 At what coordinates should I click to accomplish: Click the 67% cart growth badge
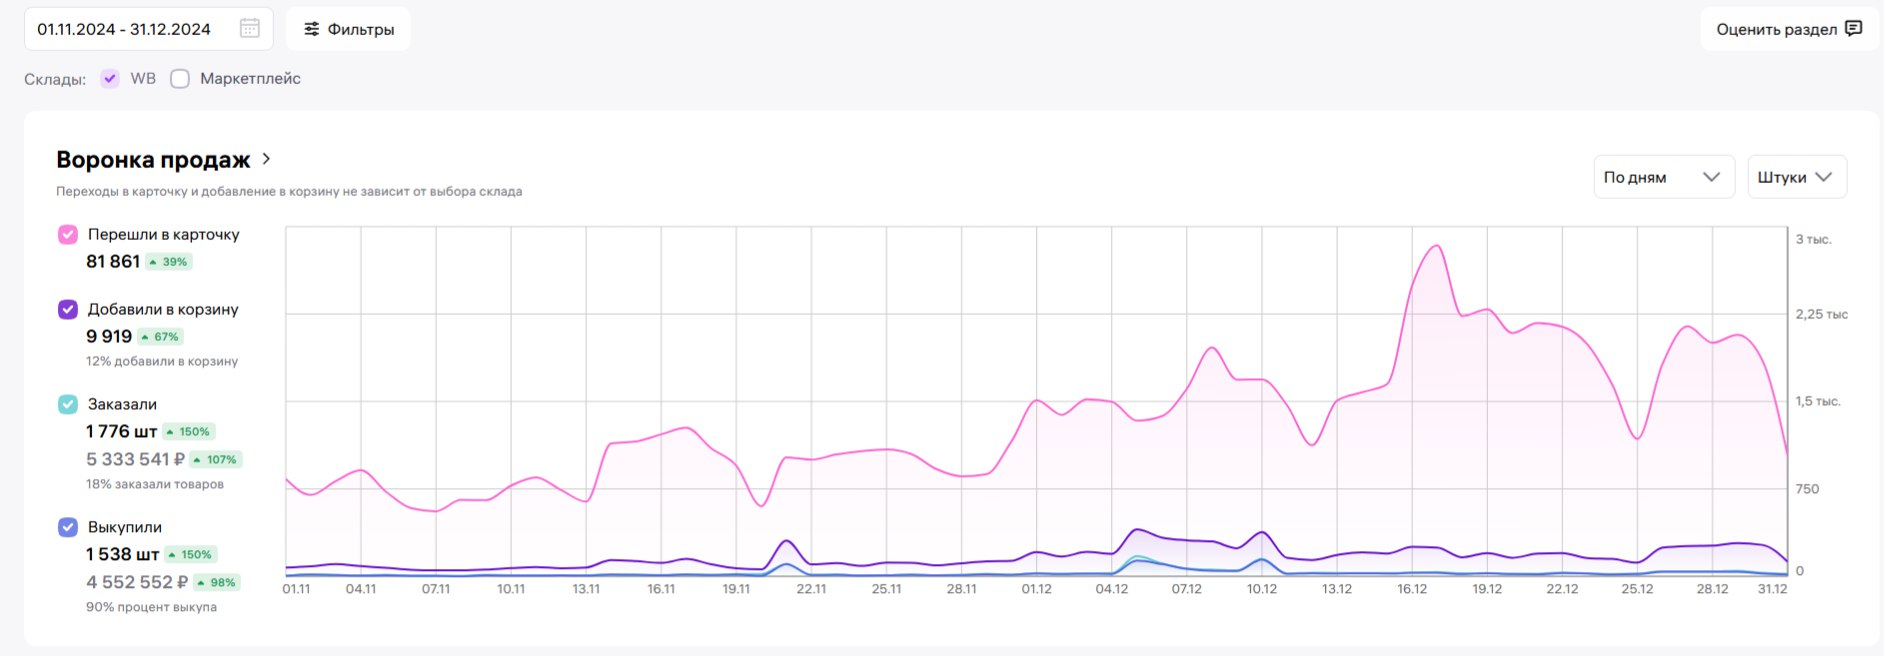click(x=161, y=337)
